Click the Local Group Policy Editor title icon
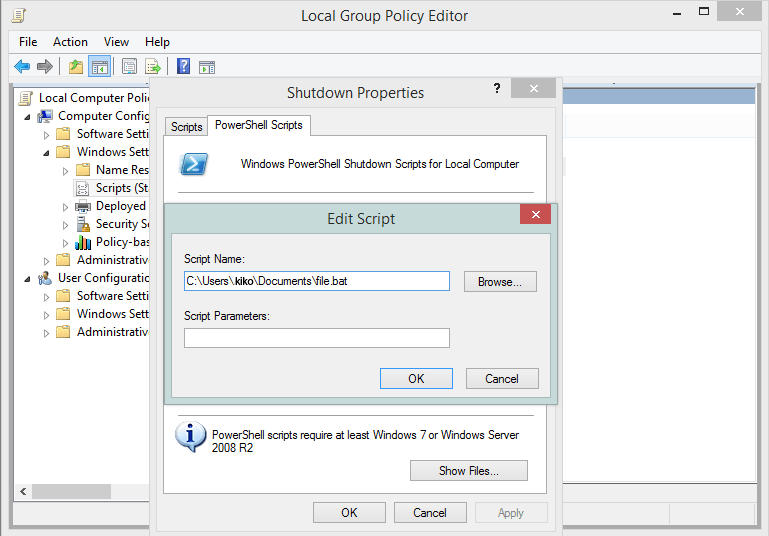This screenshot has width=769, height=536. 19,15
